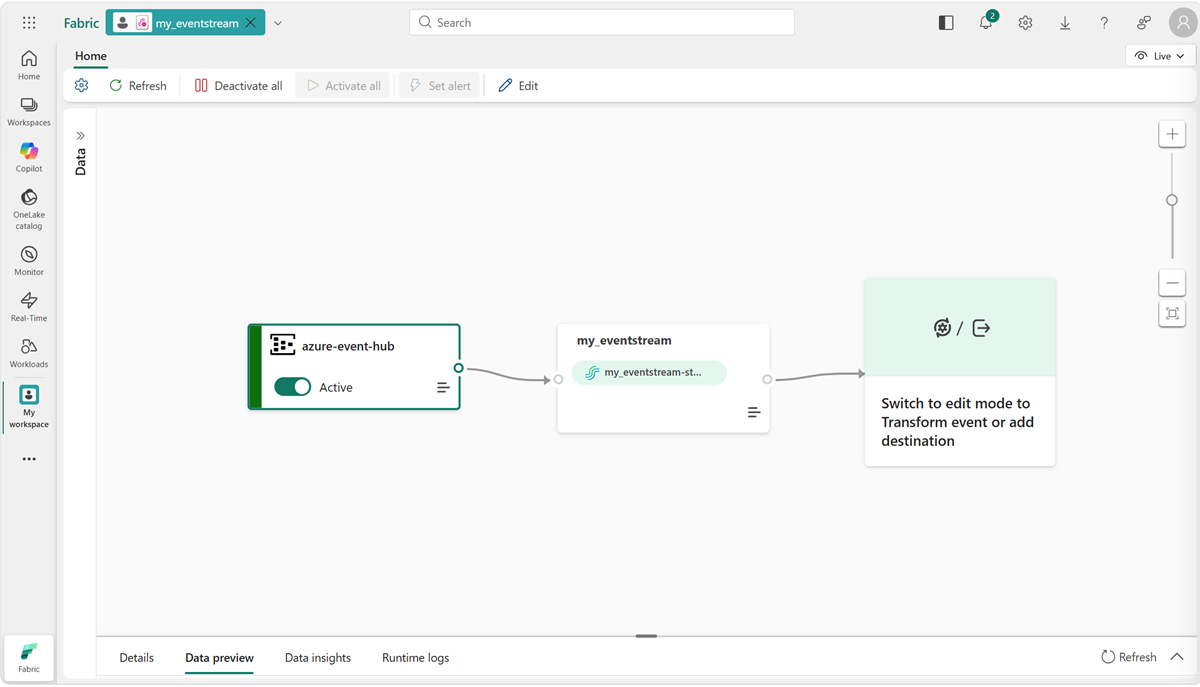Click Deactivate all button

238,86
